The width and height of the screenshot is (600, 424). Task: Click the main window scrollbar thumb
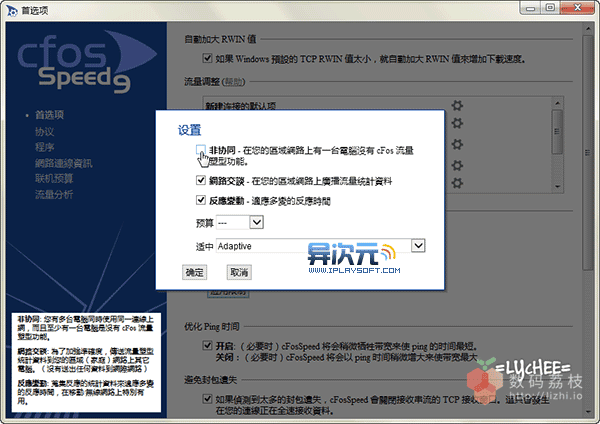point(587,153)
